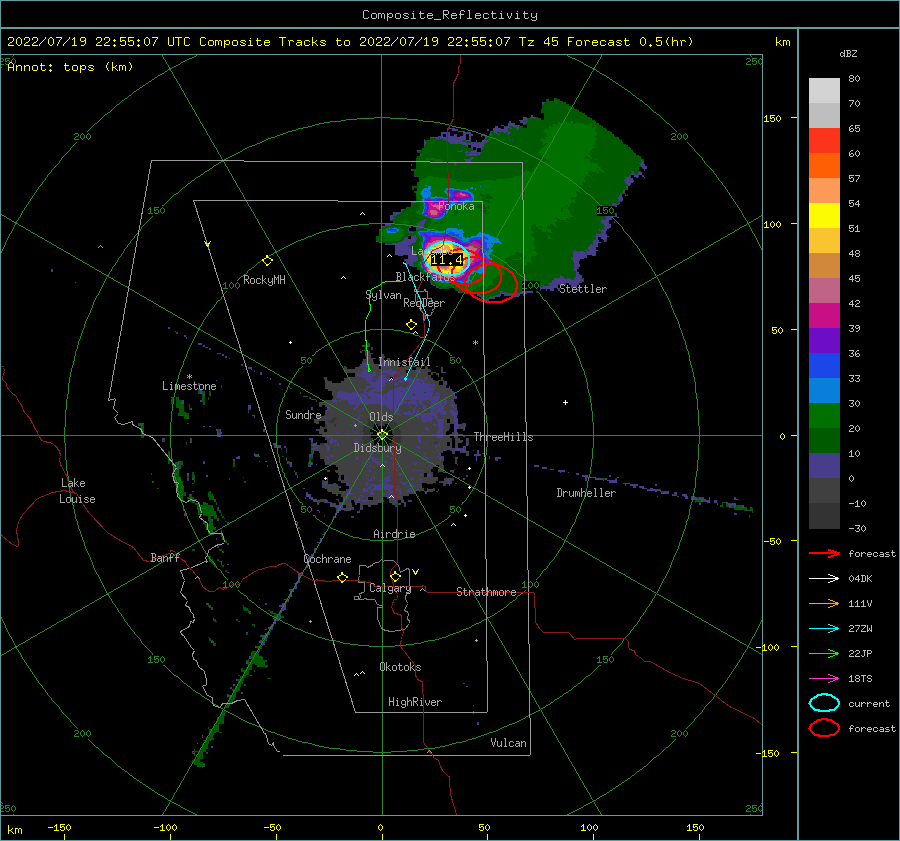Click the timestamp header text line
The image size is (900, 841).
click(350, 42)
